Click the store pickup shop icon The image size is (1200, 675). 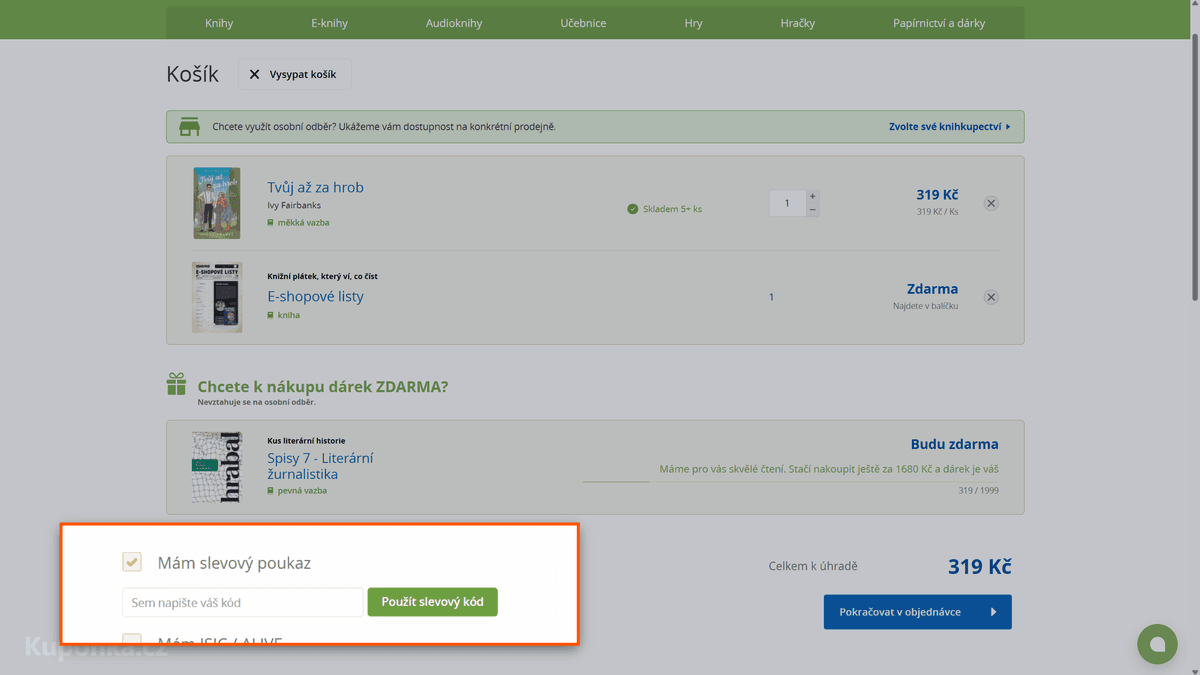coord(189,127)
